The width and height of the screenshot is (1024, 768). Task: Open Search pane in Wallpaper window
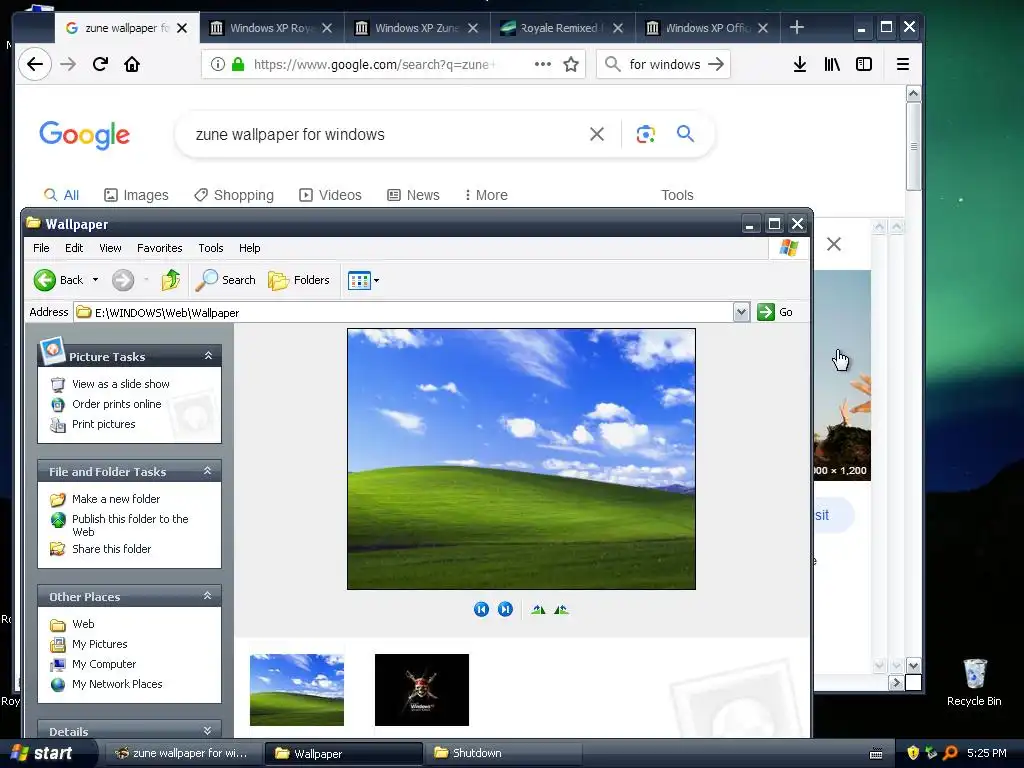click(x=225, y=280)
